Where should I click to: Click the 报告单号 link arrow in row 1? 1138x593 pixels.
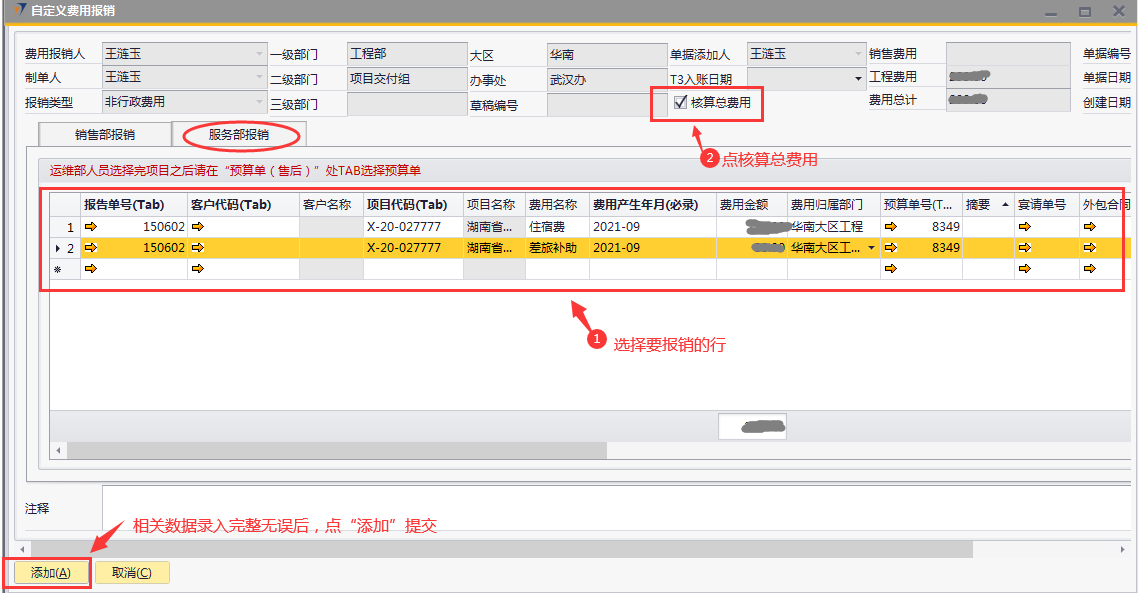point(91,227)
